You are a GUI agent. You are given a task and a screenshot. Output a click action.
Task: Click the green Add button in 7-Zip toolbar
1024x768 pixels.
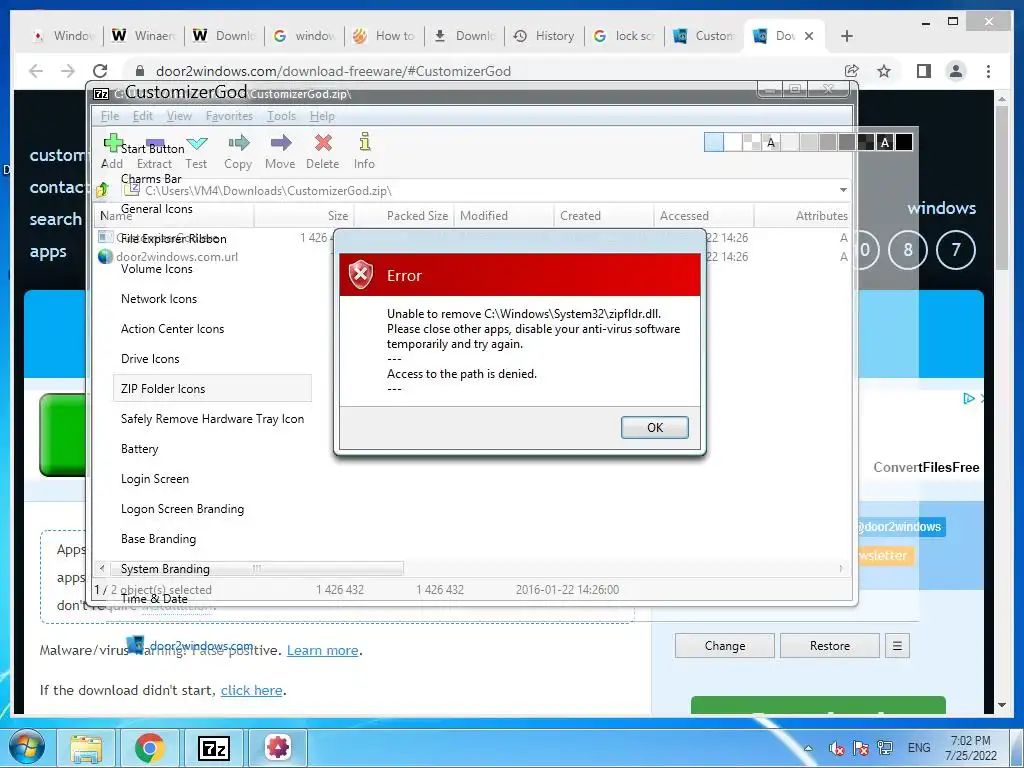click(x=113, y=142)
